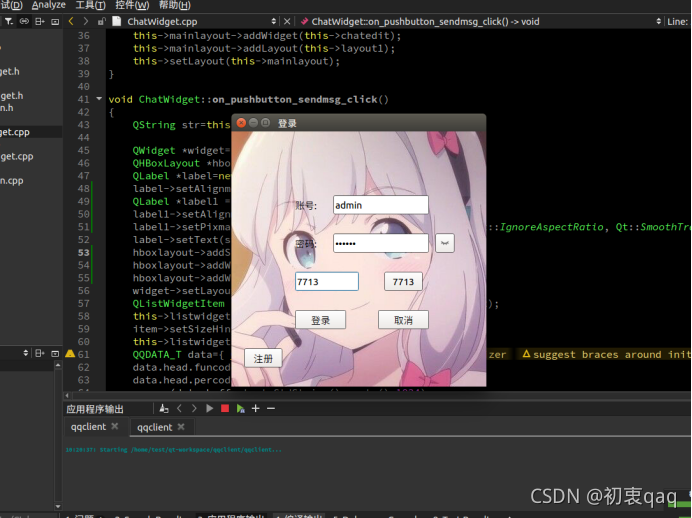Click the captcha input field containing 7713
The image size is (692, 518).
click(x=327, y=282)
